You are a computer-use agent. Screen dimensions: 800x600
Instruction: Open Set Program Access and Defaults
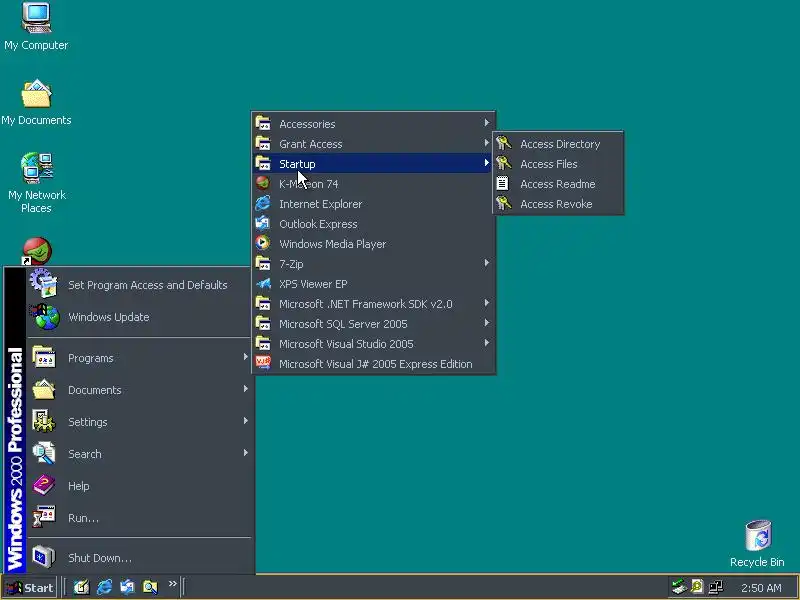pos(139,285)
